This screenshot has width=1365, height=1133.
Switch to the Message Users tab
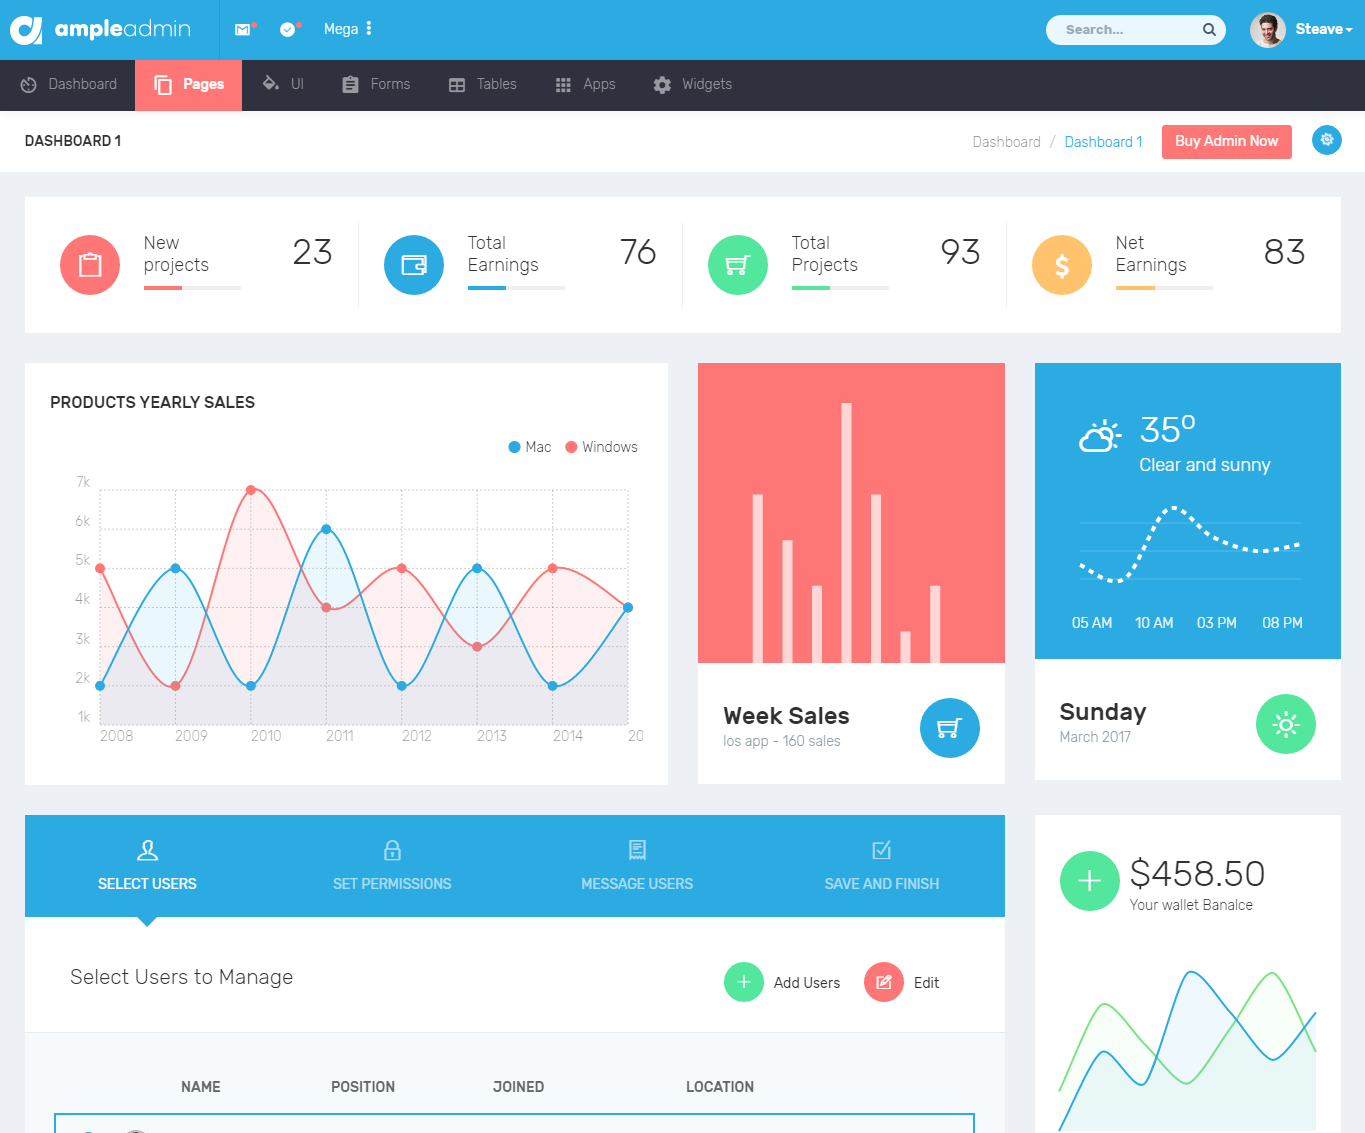[x=637, y=866]
